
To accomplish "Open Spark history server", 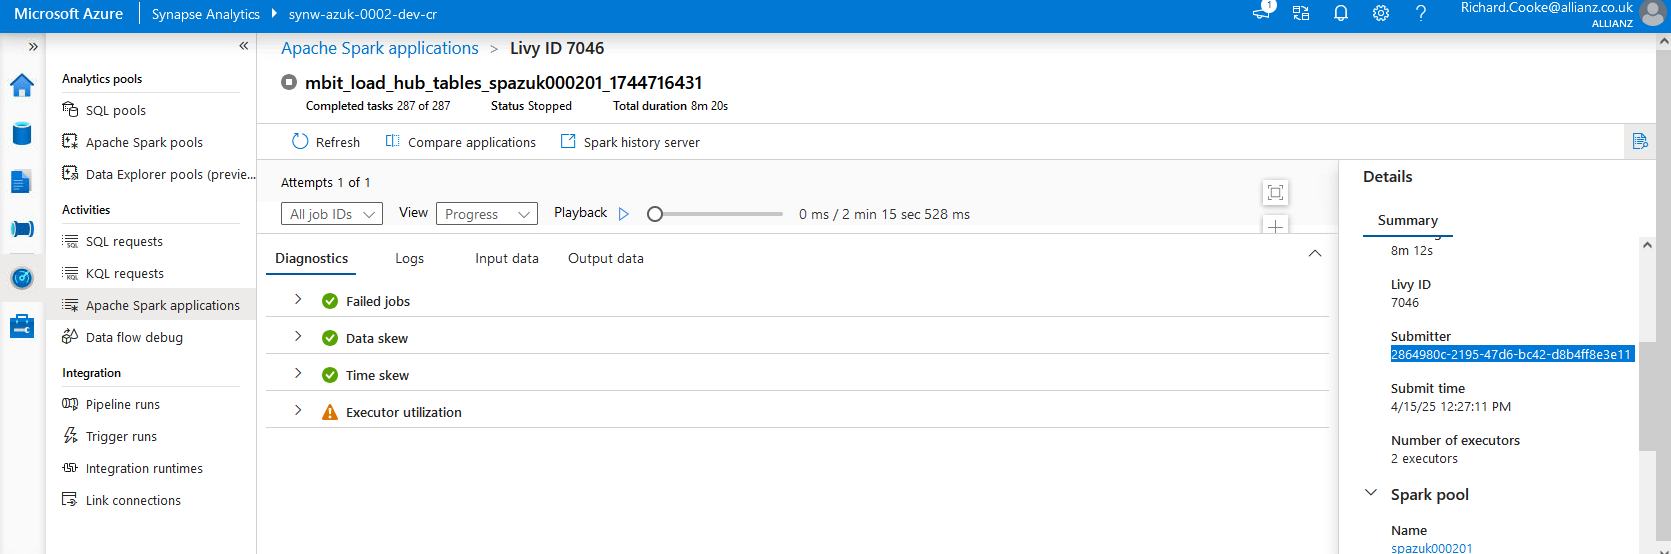I will (630, 142).
